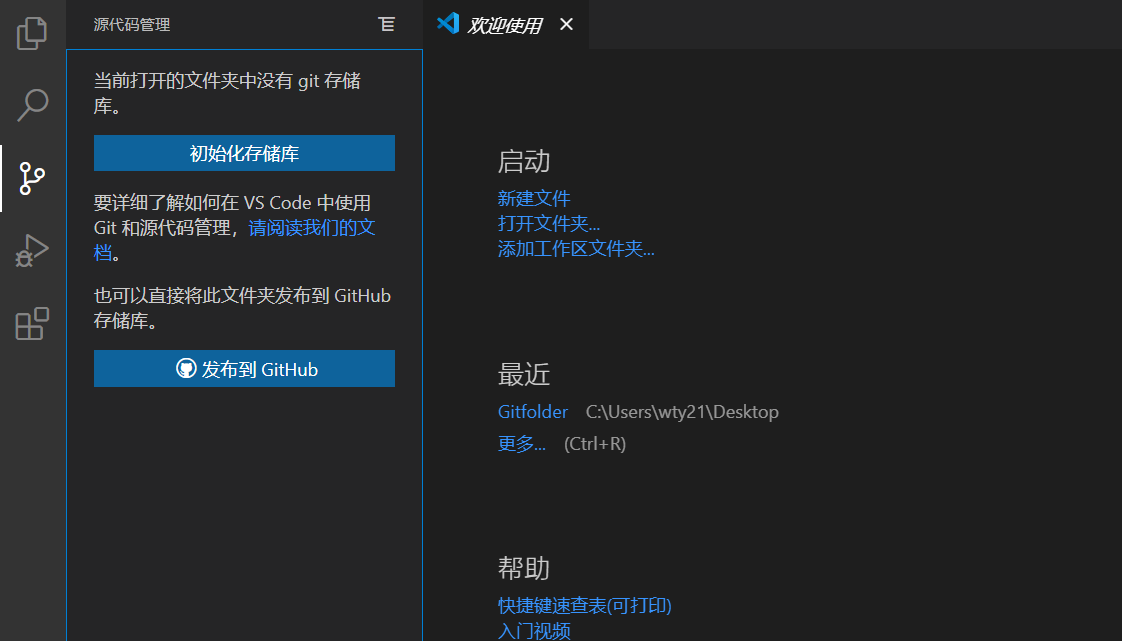Open the Search view in activity bar
The image size is (1122, 641).
[32, 105]
